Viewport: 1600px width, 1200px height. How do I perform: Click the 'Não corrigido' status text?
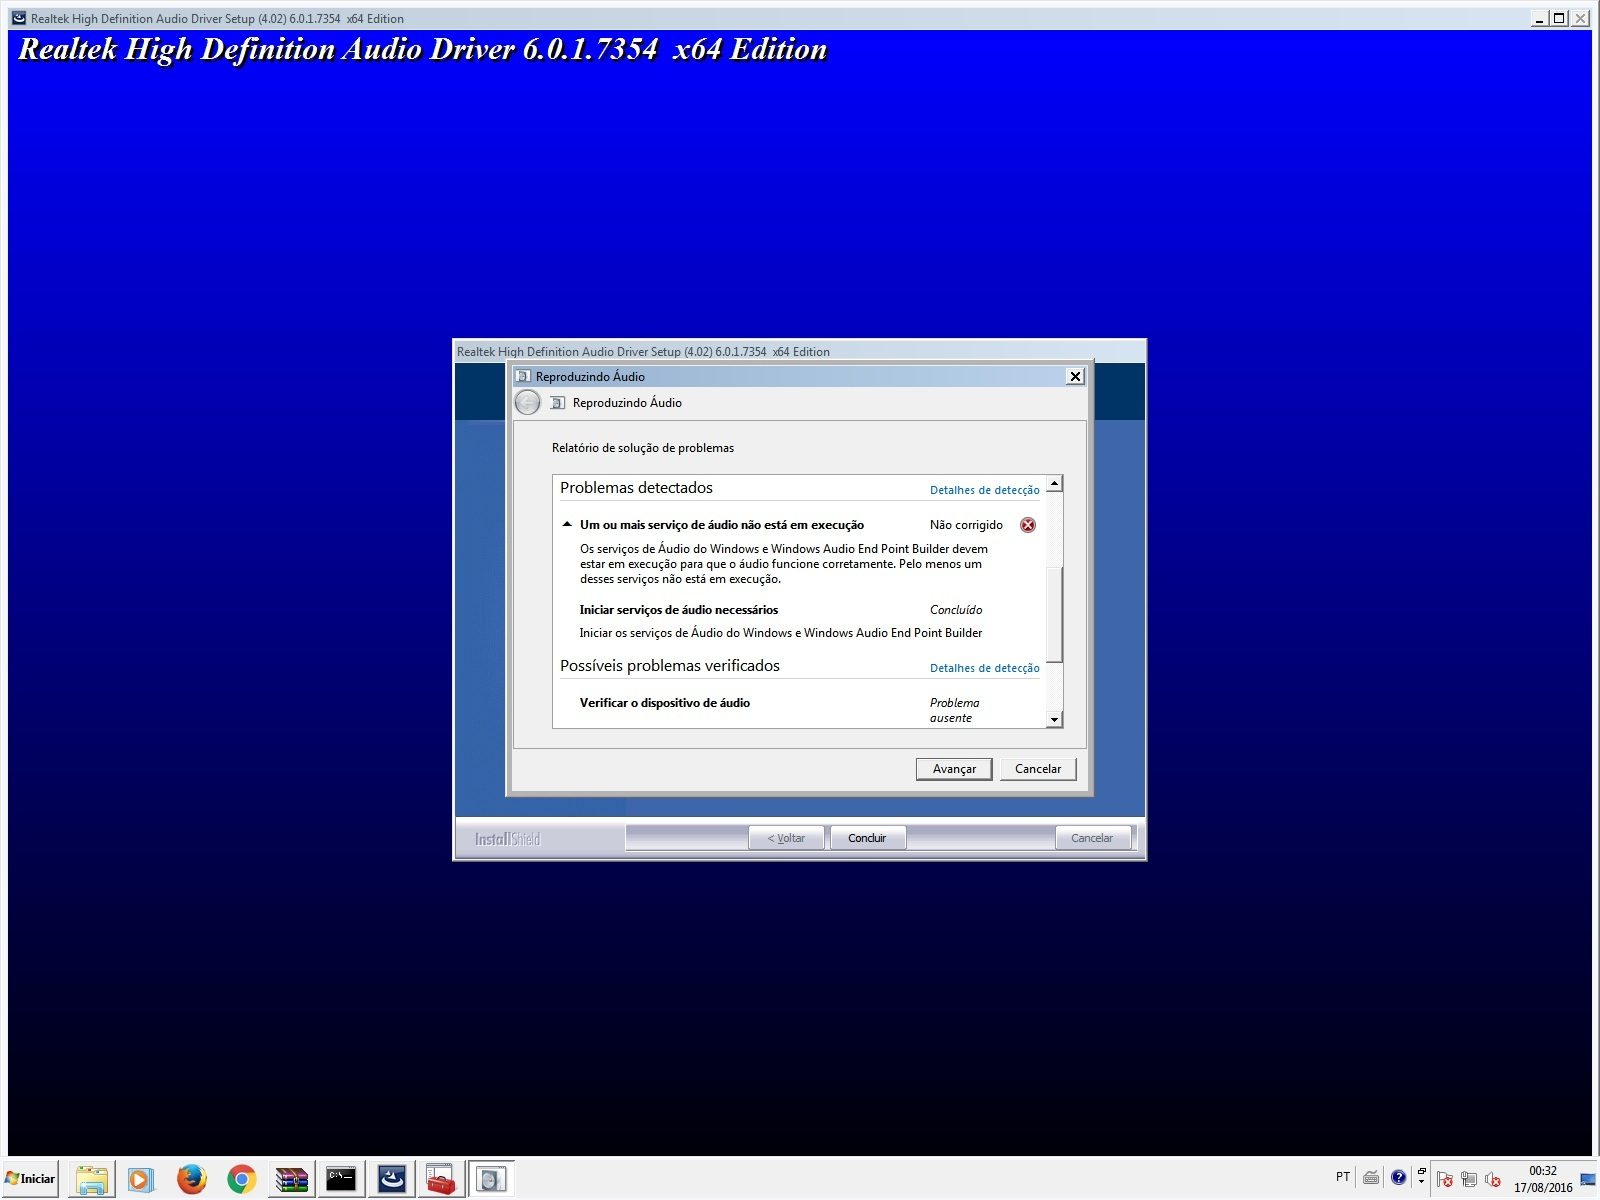(966, 525)
